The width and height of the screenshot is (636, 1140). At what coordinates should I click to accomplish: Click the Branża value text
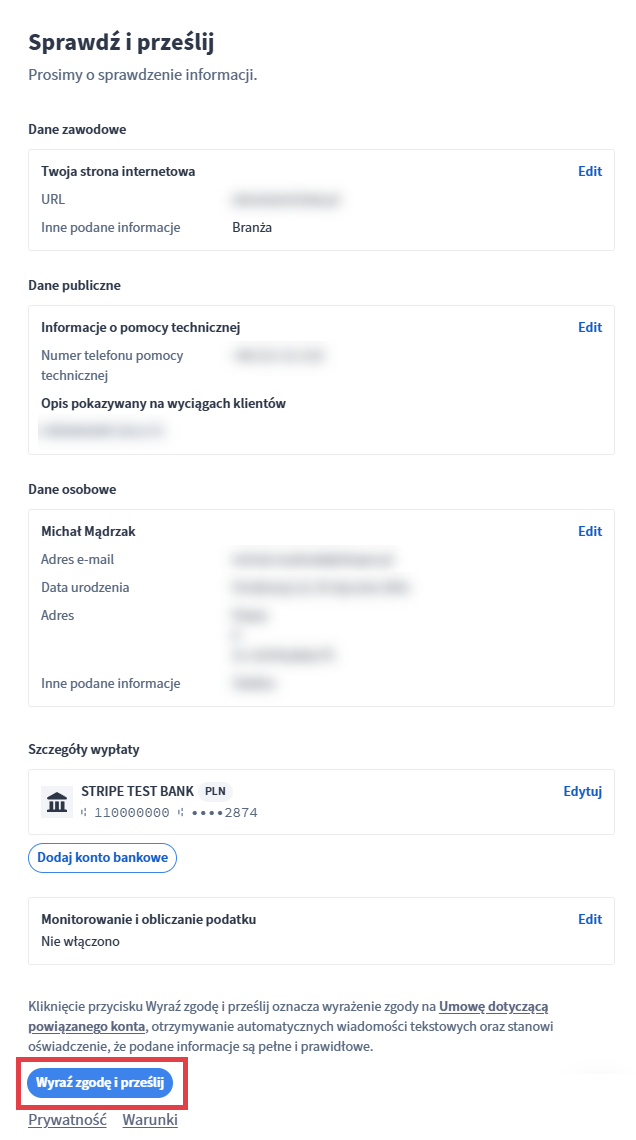[252, 227]
